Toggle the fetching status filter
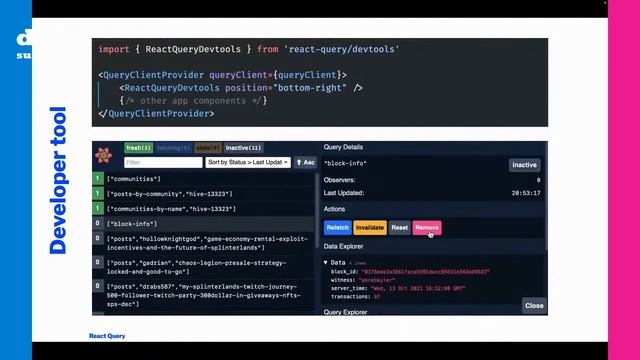Screen dimensions: 640x360 [173, 148]
